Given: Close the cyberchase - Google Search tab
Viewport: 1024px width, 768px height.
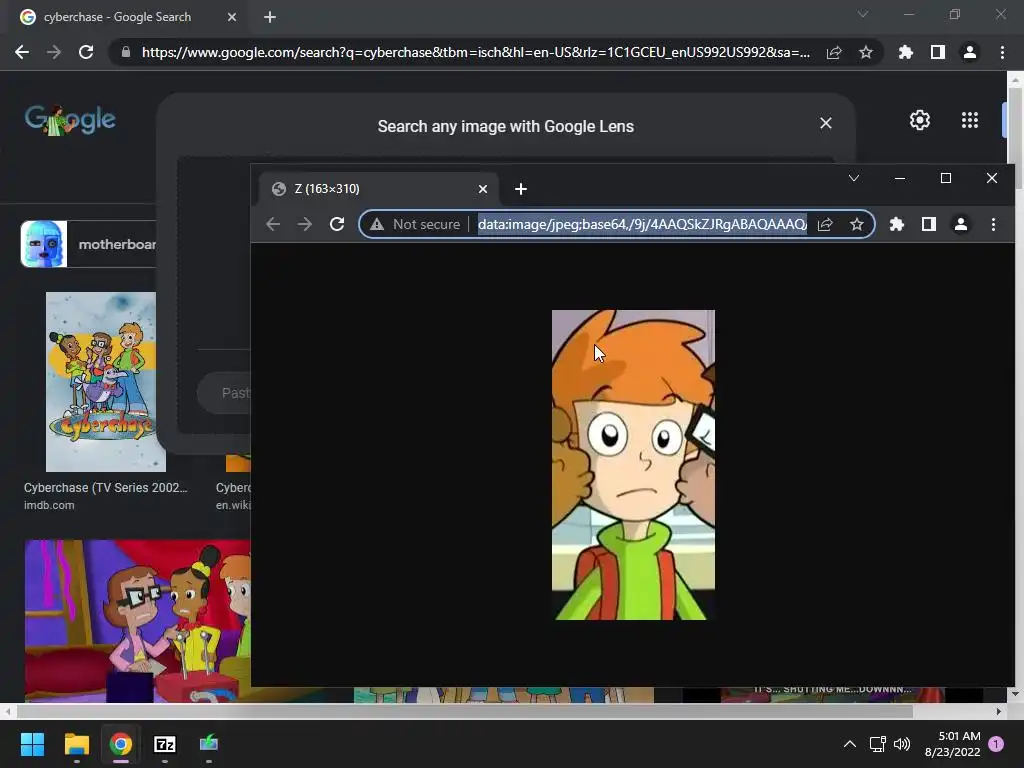Looking at the screenshot, I should click(232, 17).
